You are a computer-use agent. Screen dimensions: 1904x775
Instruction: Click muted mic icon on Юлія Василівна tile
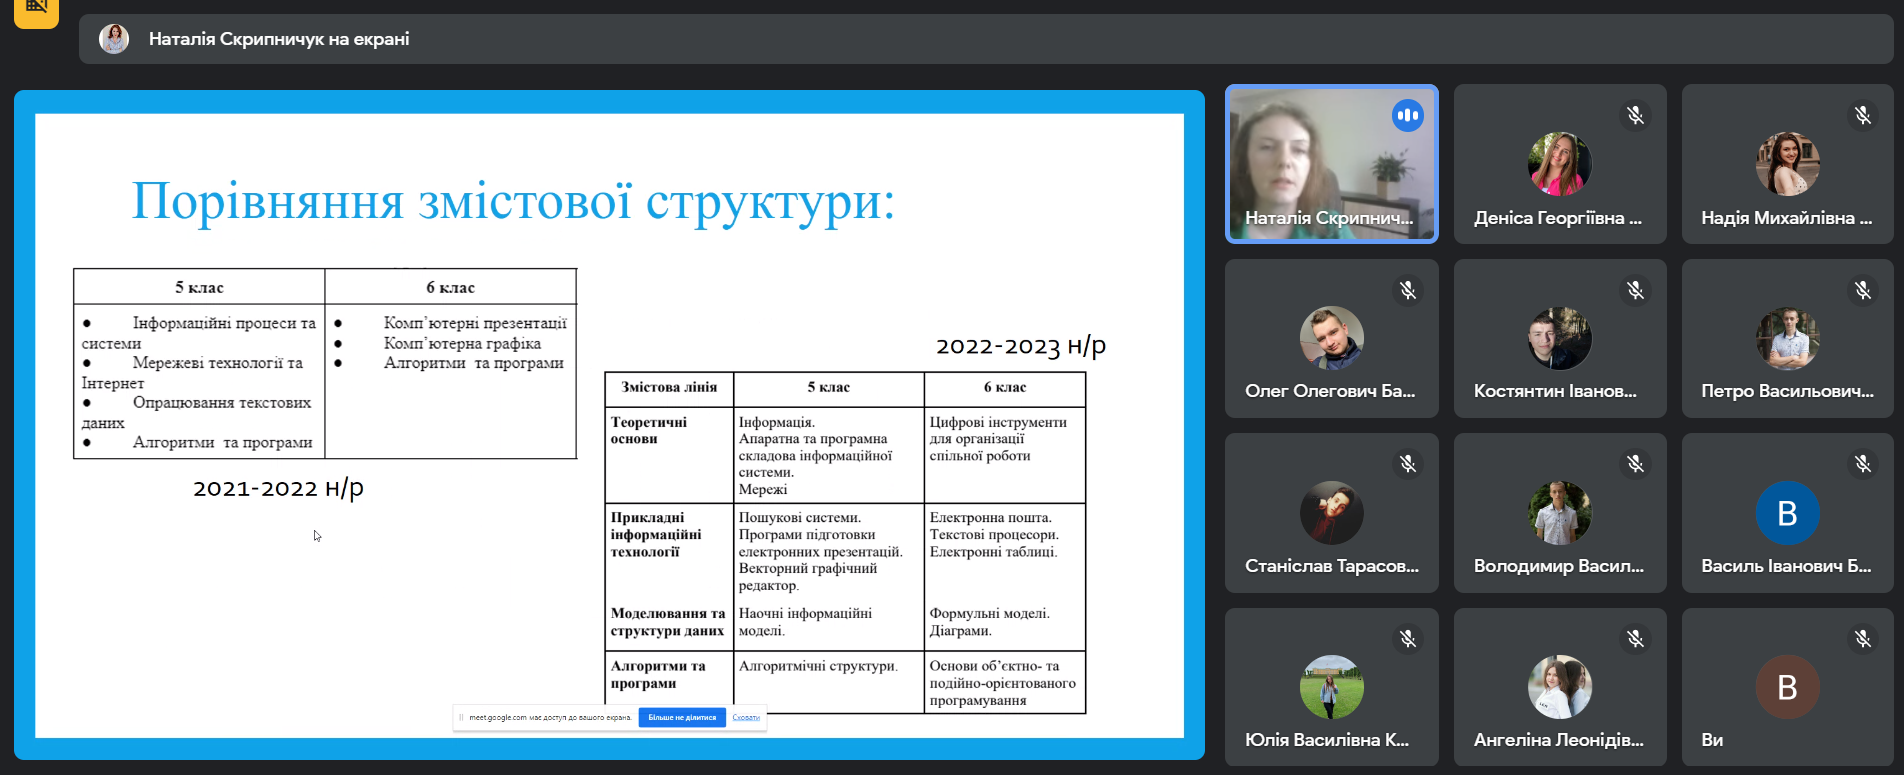tap(1407, 638)
